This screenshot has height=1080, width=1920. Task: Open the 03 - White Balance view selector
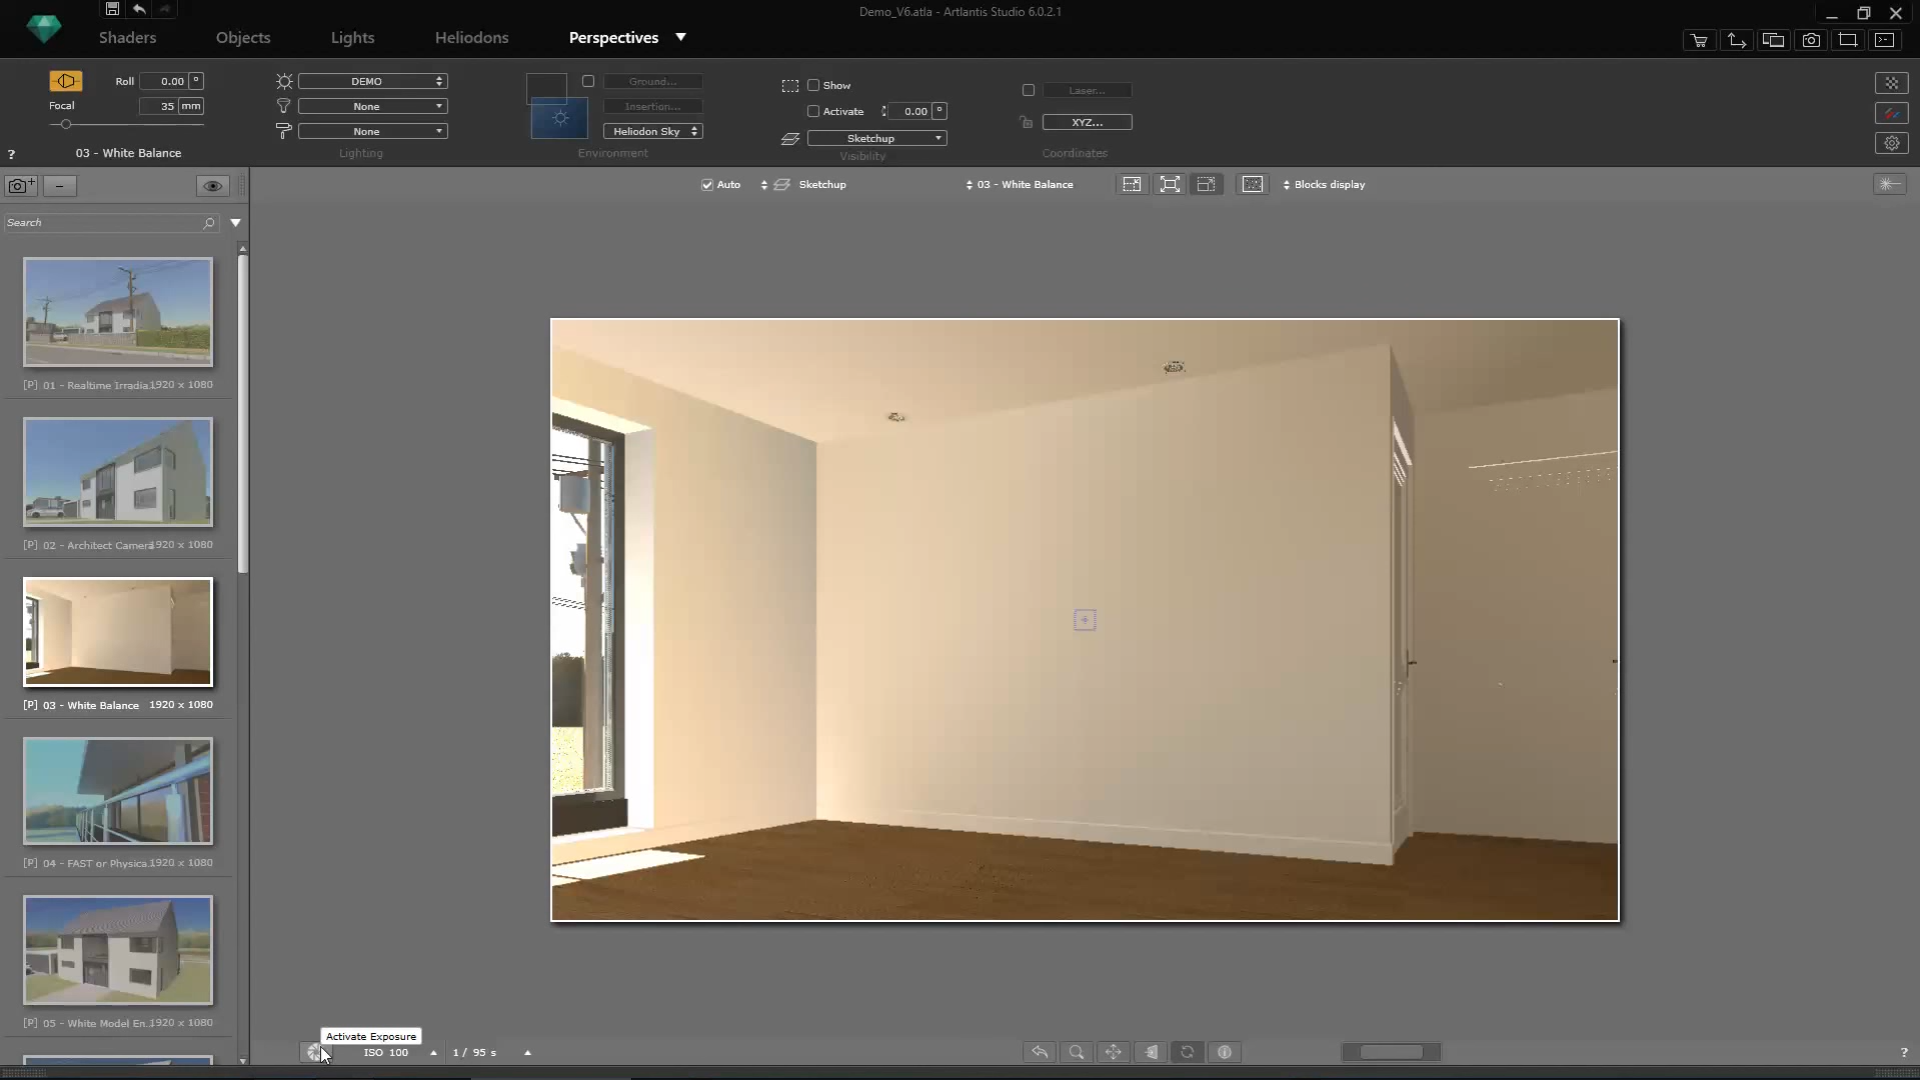pos(1019,185)
